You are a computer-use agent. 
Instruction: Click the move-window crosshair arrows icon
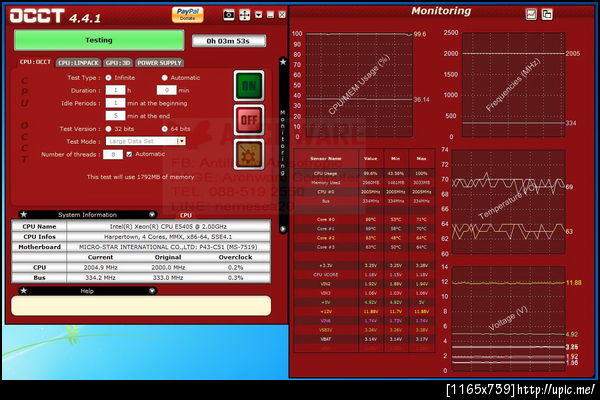[245, 15]
